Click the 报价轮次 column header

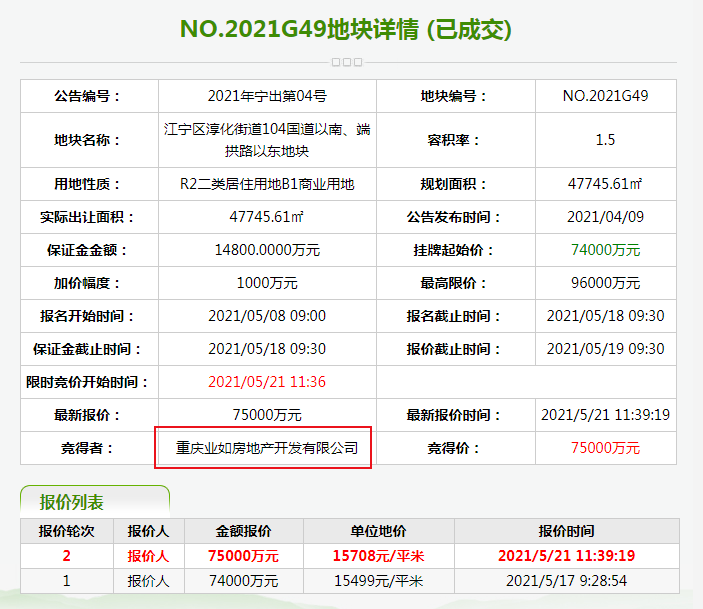tap(67, 531)
